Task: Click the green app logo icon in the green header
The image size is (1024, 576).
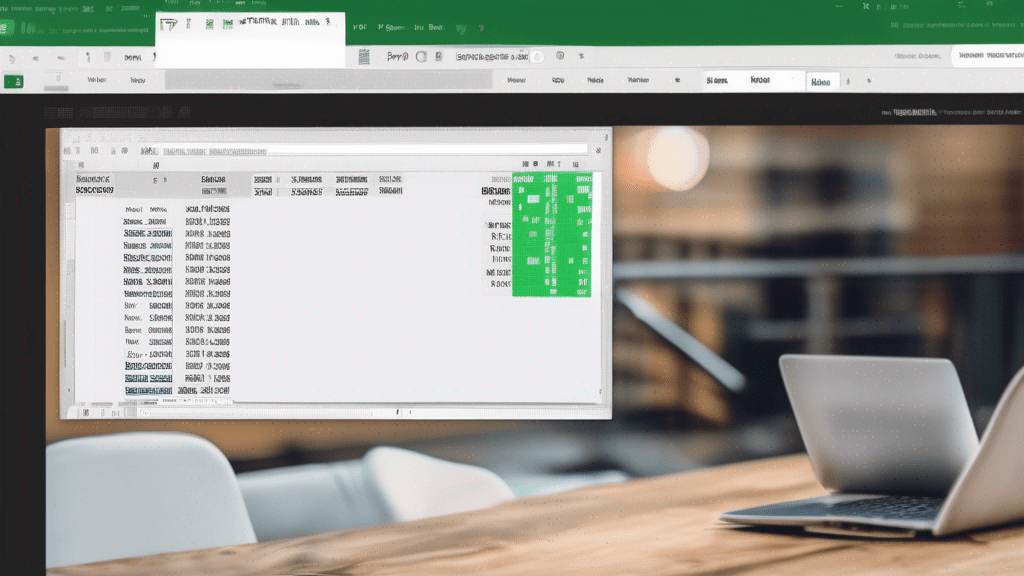Action: [6, 28]
